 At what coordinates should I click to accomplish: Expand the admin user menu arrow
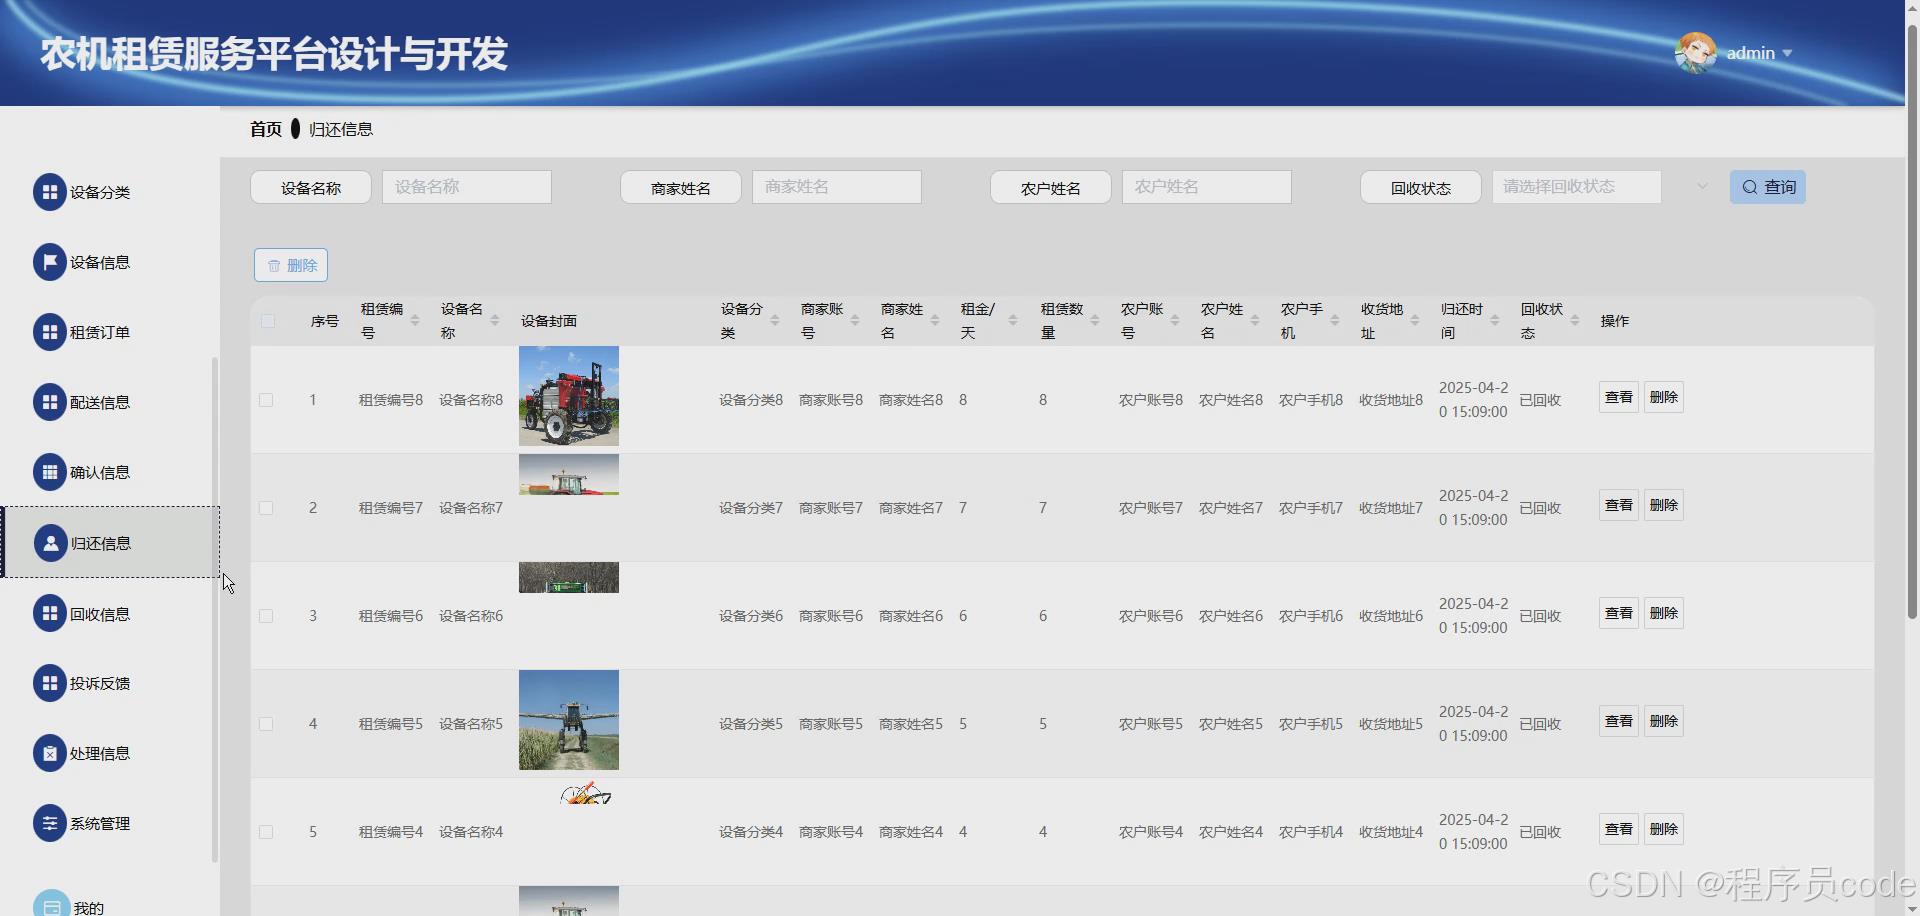pyautogui.click(x=1787, y=53)
